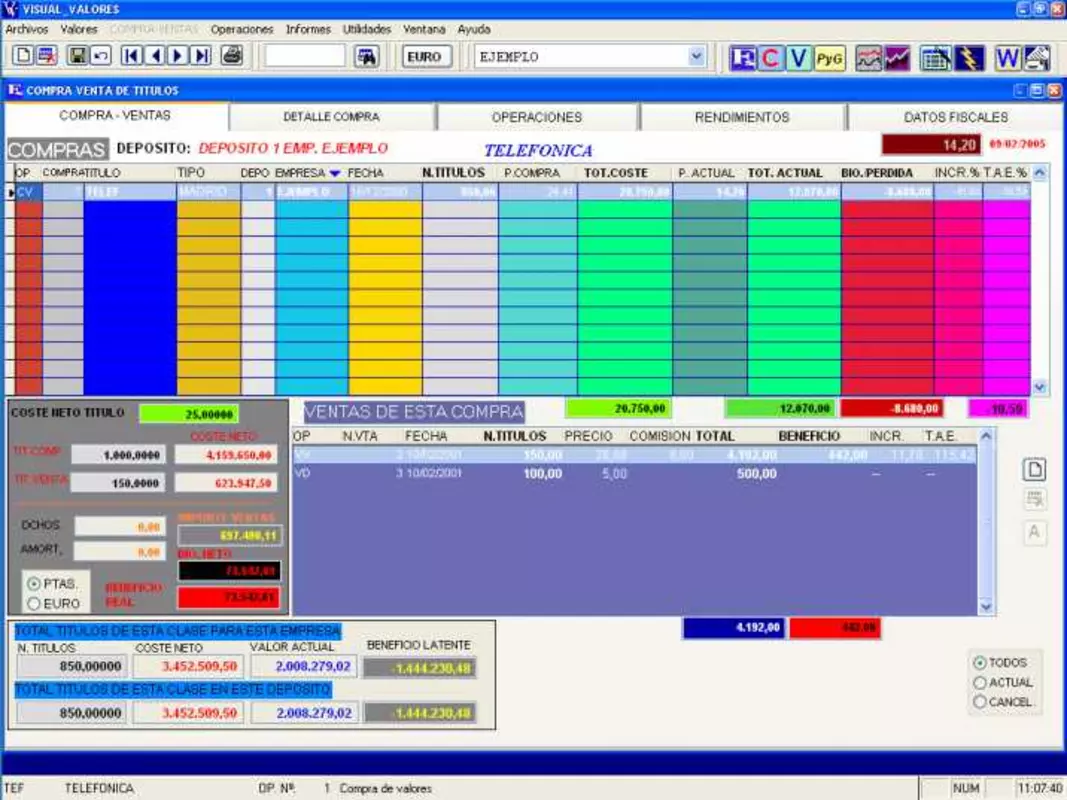The image size is (1067, 800).
Task: Click the 1.000,0000 titles field
Action: click(x=118, y=455)
